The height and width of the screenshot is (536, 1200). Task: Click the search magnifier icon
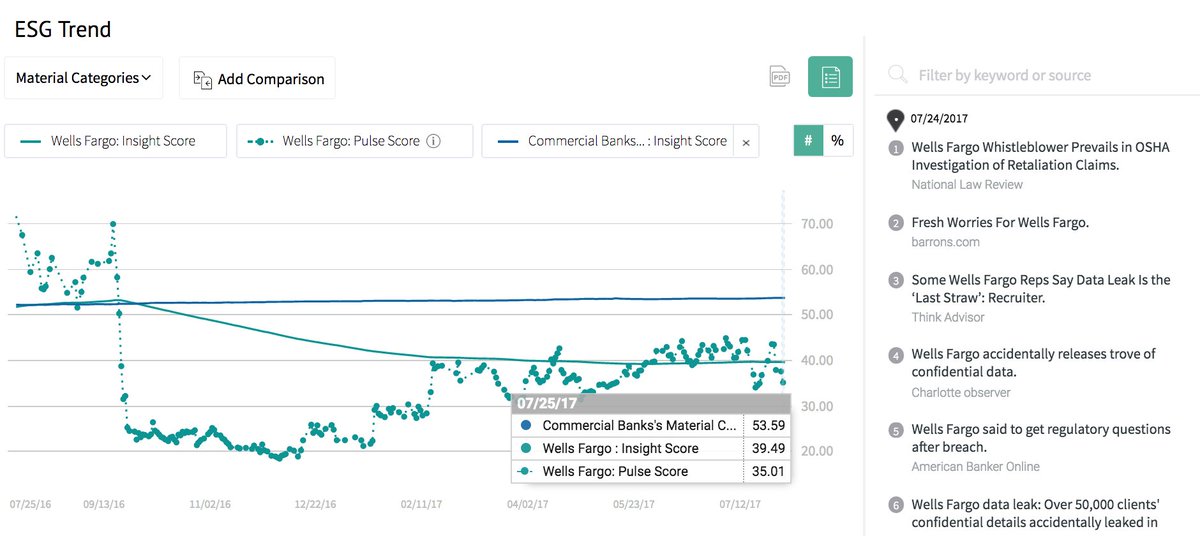pos(897,75)
